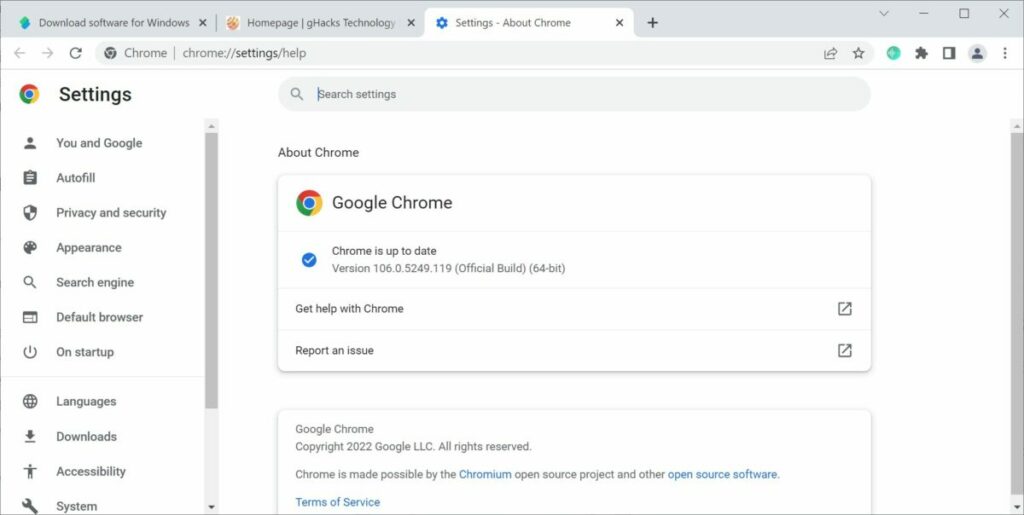This screenshot has width=1024, height=515.
Task: Focus the Search settings field
Action: (x=574, y=94)
